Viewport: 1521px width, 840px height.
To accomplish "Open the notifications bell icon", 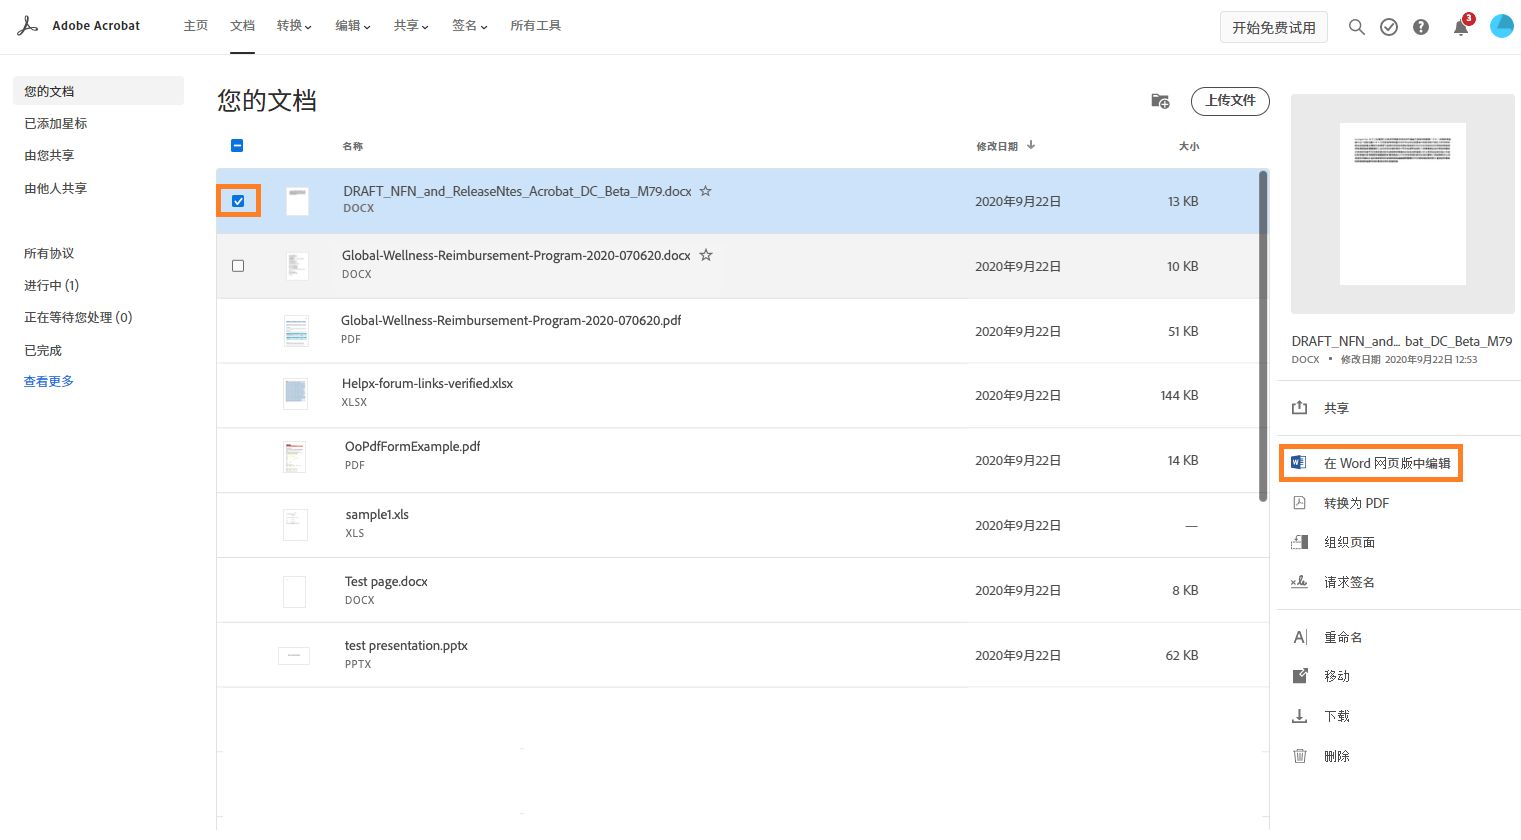I will [1461, 27].
